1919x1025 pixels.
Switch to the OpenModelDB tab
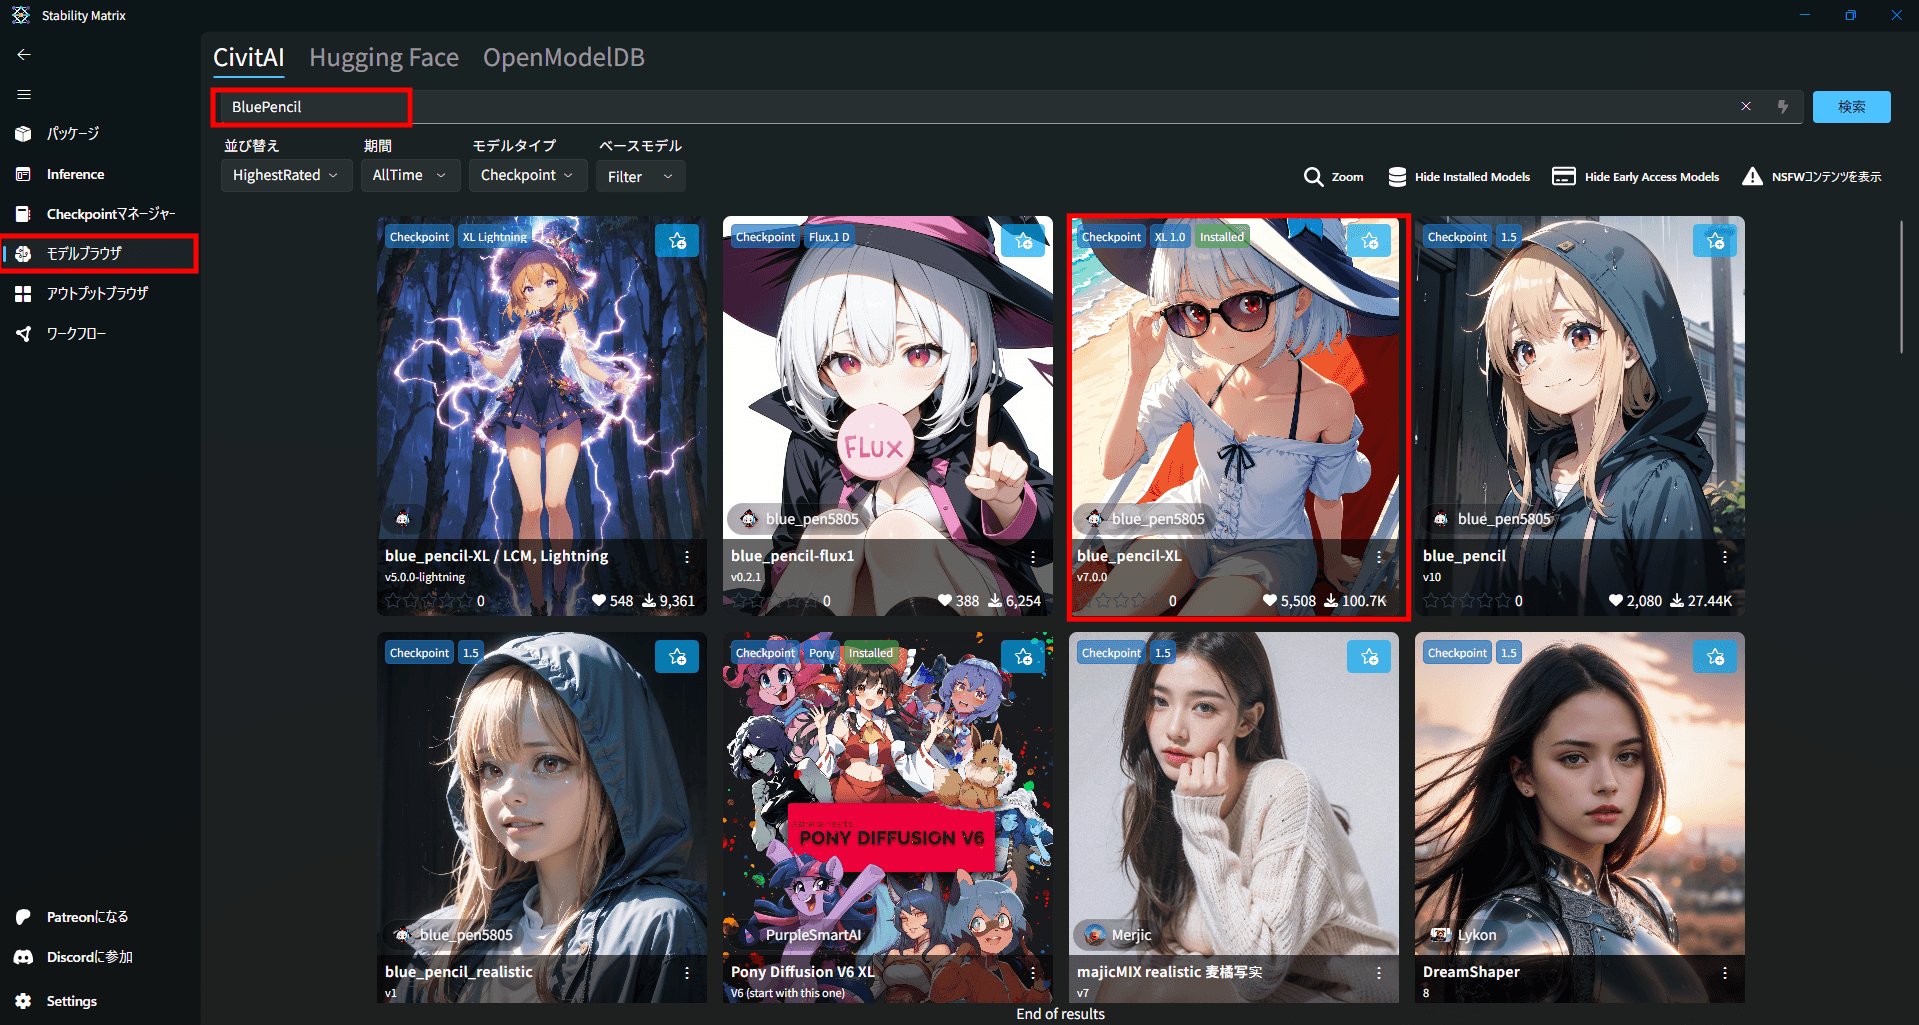point(564,58)
